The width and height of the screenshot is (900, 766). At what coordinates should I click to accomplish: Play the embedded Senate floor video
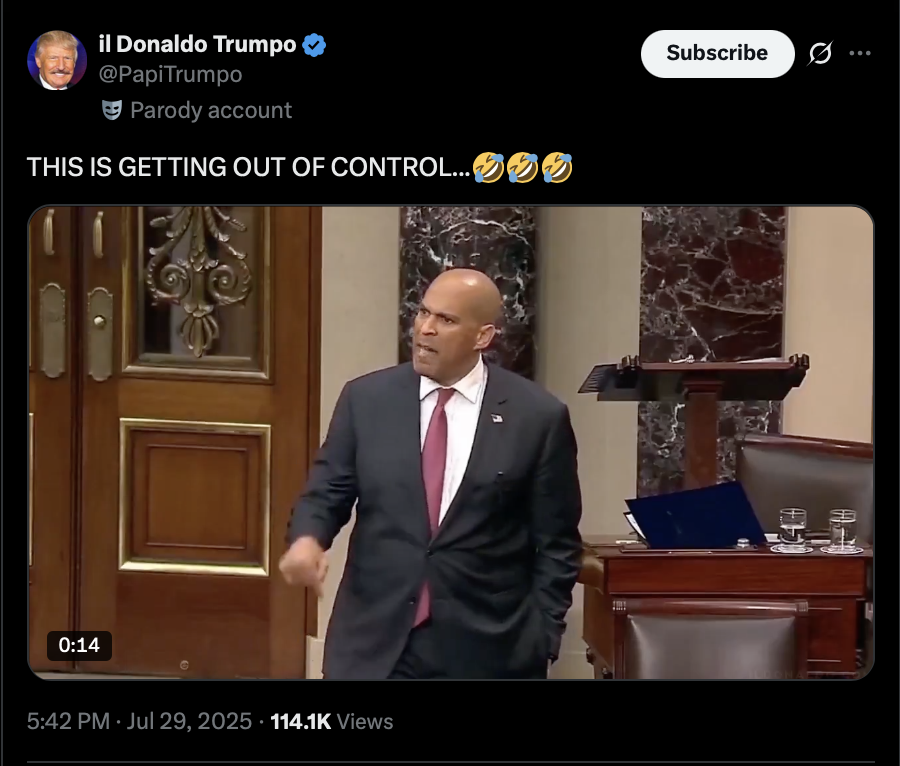(x=451, y=442)
